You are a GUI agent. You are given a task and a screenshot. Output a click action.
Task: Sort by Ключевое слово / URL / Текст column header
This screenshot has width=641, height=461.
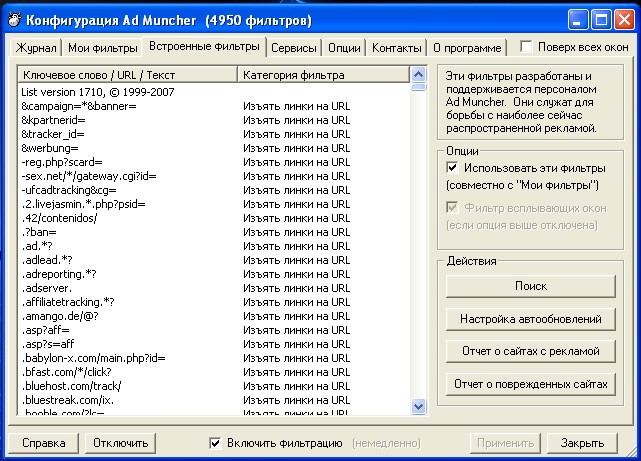click(x=128, y=75)
